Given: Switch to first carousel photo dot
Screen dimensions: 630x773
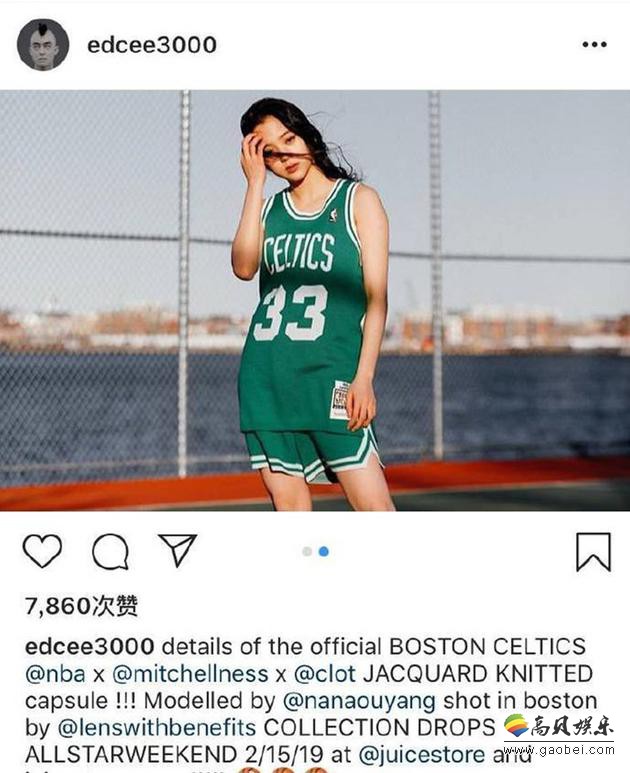Looking at the screenshot, I should coord(307,551).
